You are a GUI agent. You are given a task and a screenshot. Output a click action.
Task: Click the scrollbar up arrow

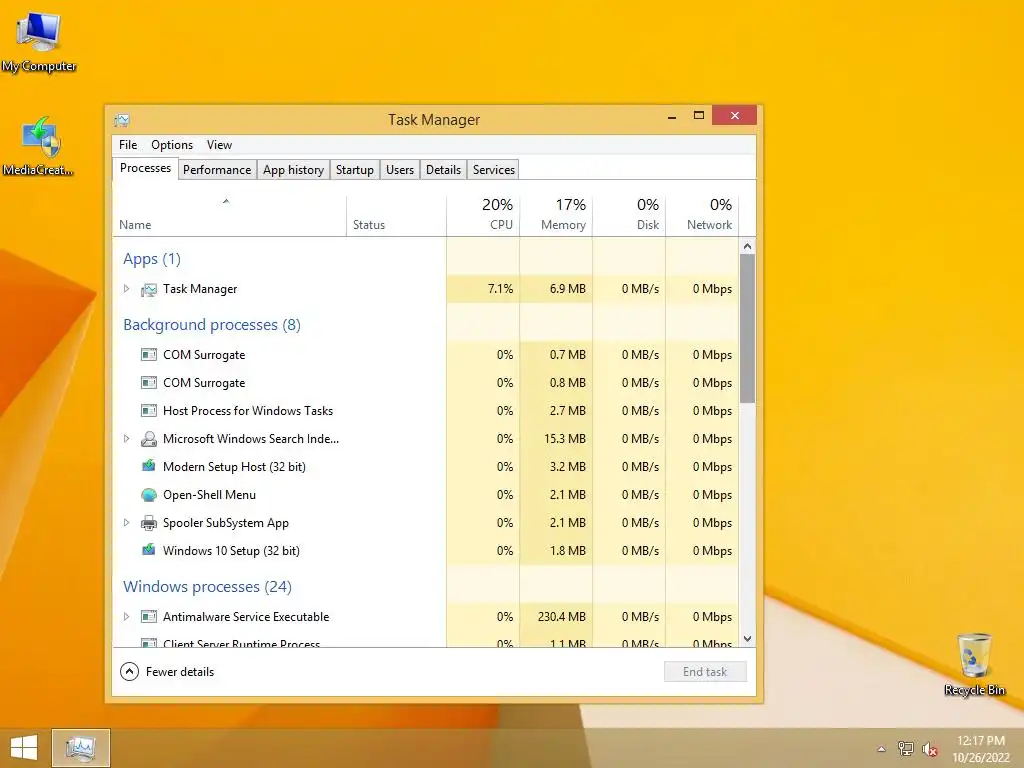pos(748,246)
